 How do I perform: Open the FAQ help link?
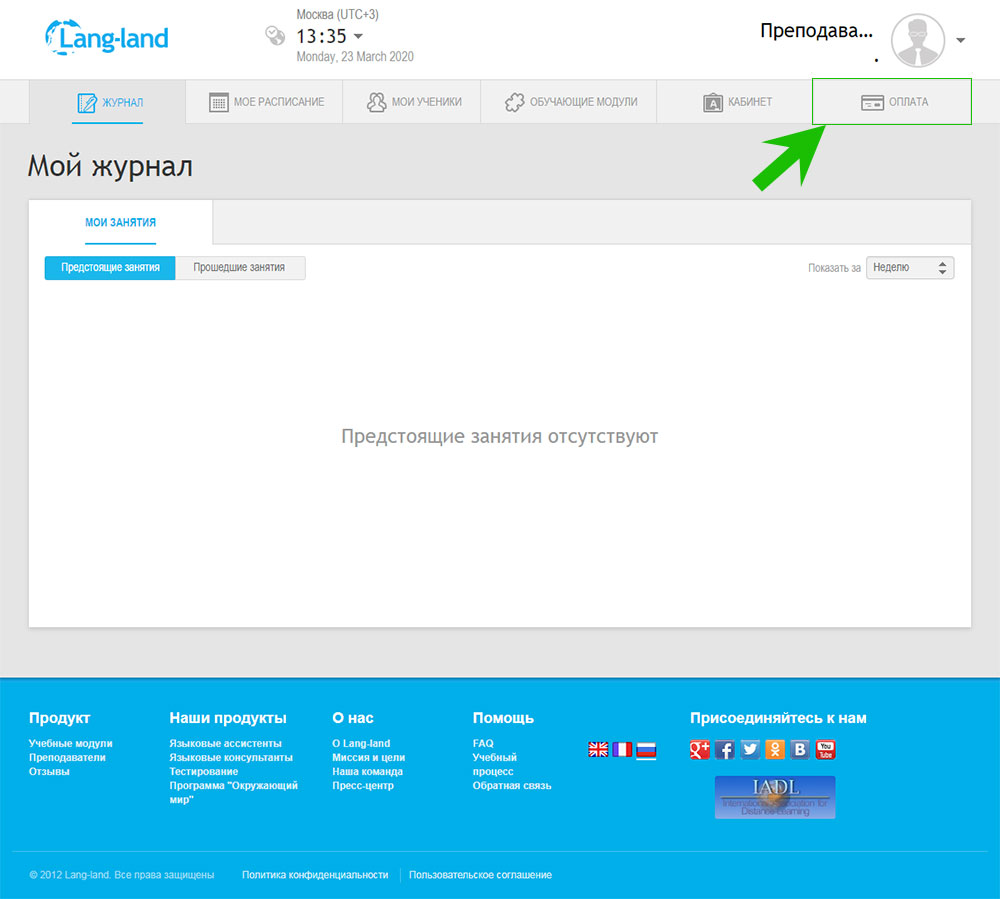click(x=483, y=744)
